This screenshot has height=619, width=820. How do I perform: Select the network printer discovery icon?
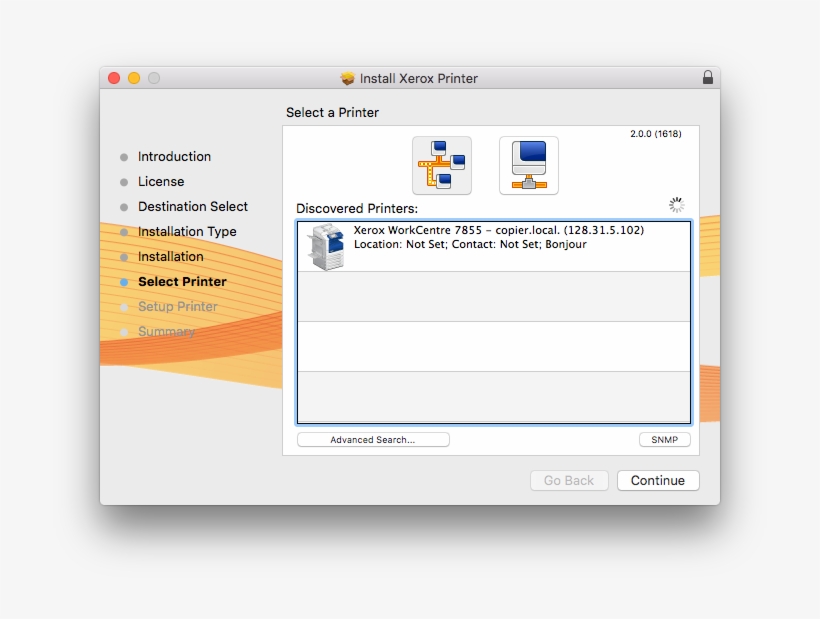coord(441,164)
